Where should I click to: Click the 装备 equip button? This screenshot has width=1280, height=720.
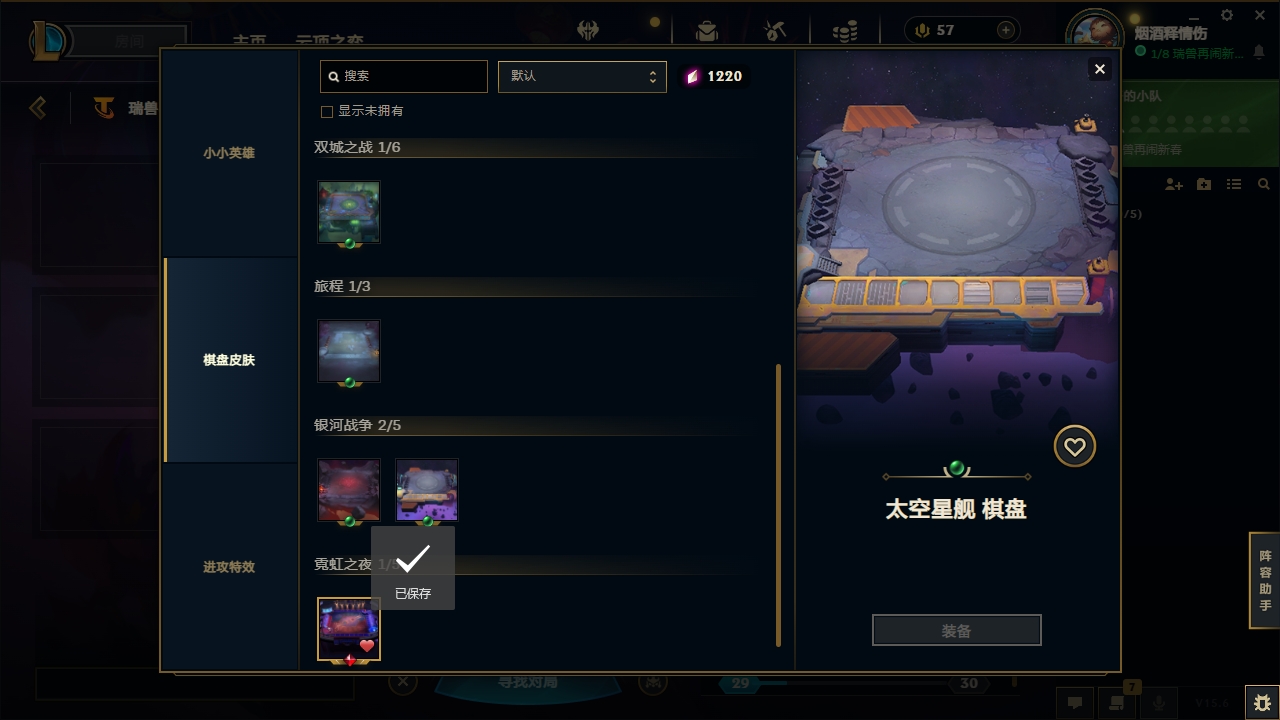click(x=957, y=631)
